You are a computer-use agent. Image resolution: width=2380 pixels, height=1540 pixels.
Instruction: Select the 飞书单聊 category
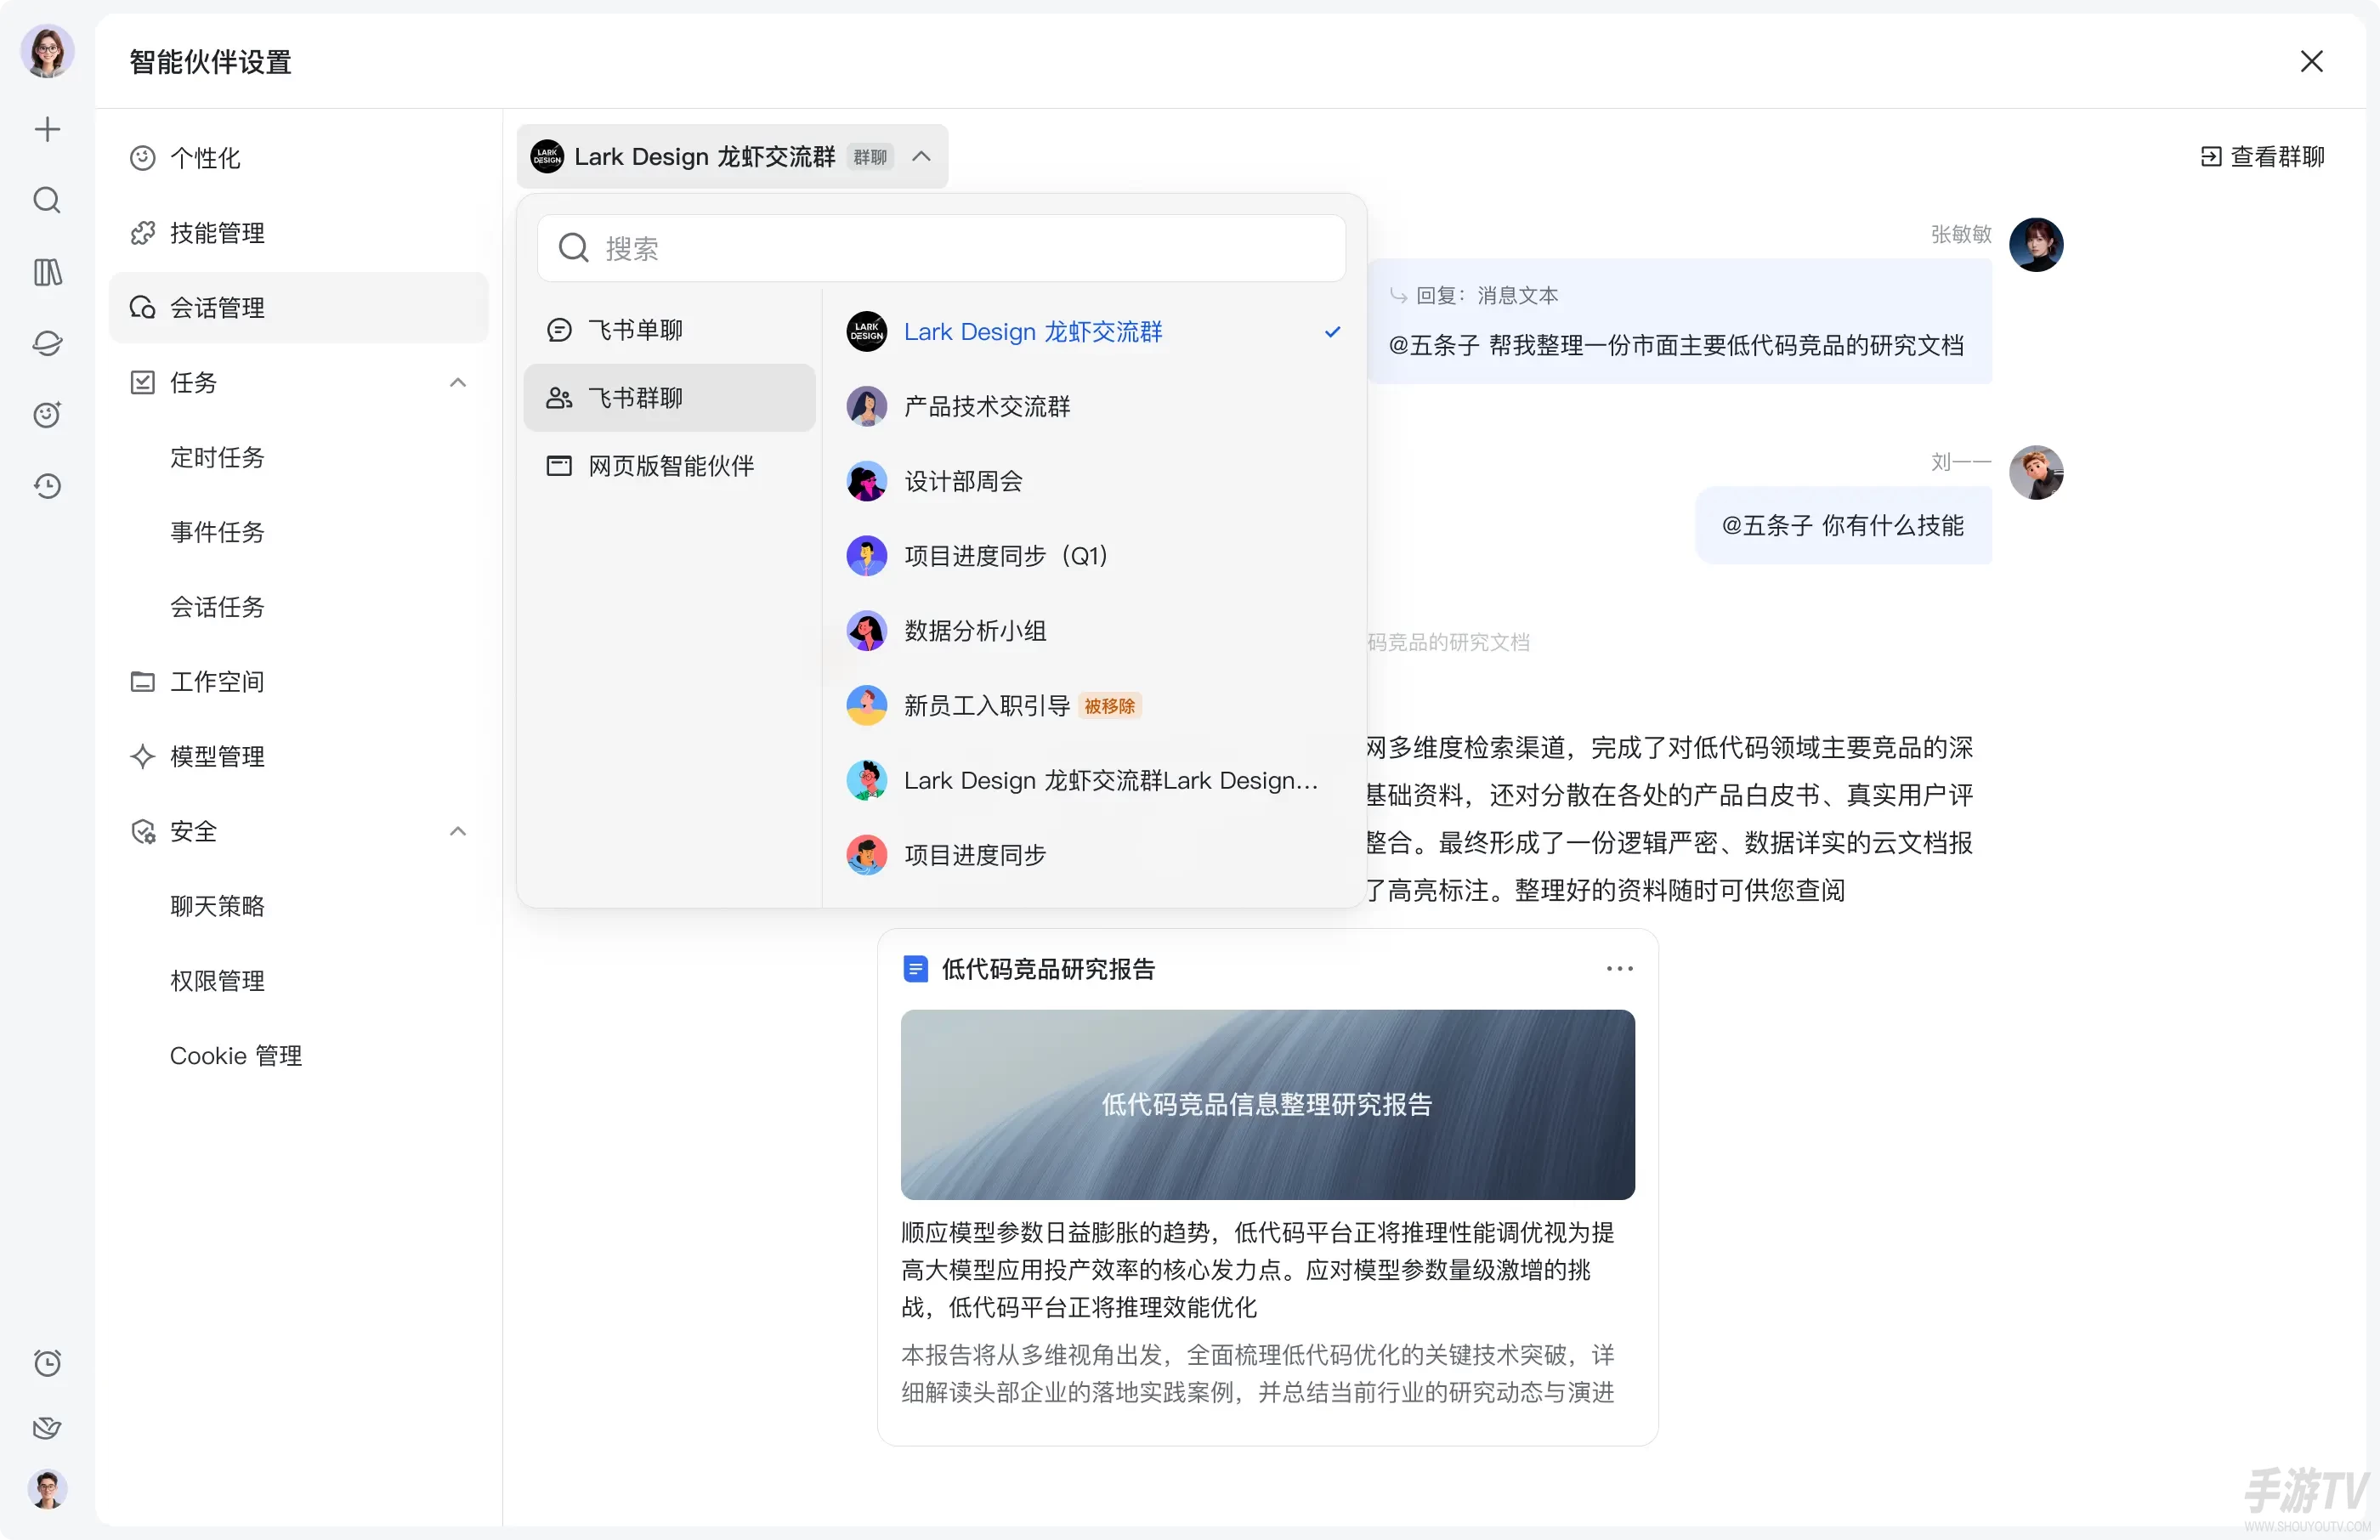click(x=670, y=330)
